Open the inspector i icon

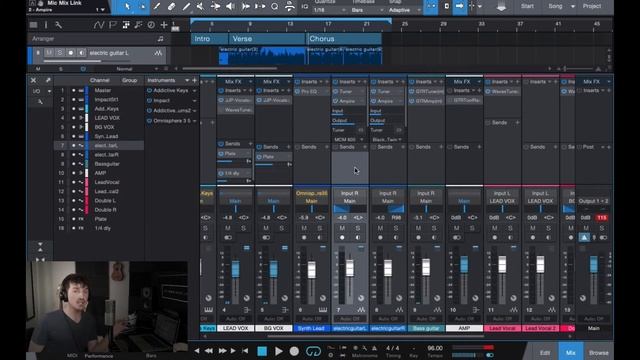(x=46, y=25)
